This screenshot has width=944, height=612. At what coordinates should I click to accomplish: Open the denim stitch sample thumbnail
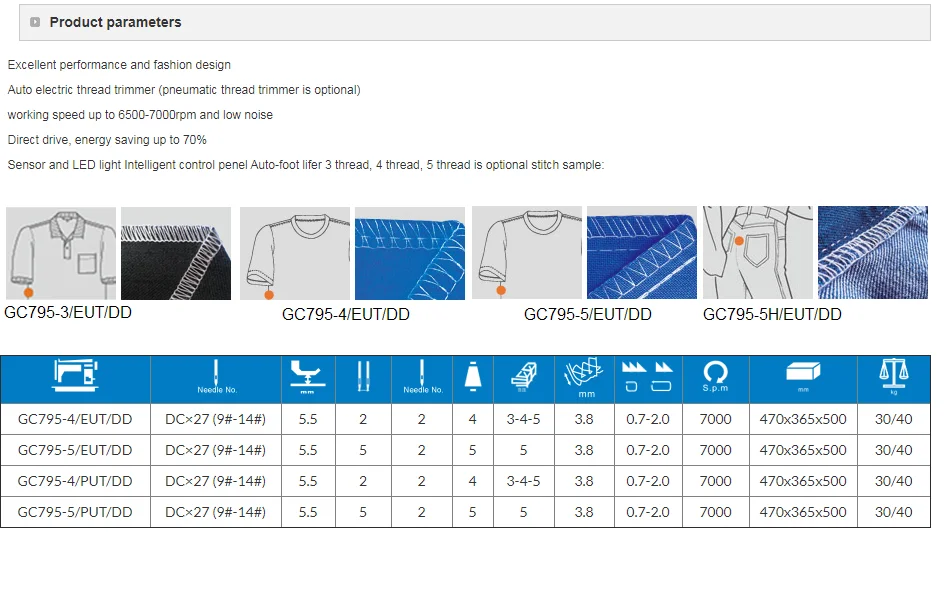coord(873,253)
